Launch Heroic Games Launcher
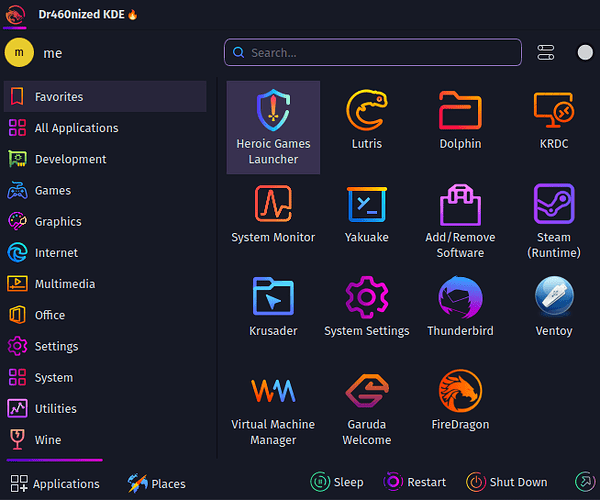The width and height of the screenshot is (600, 500). point(273,127)
